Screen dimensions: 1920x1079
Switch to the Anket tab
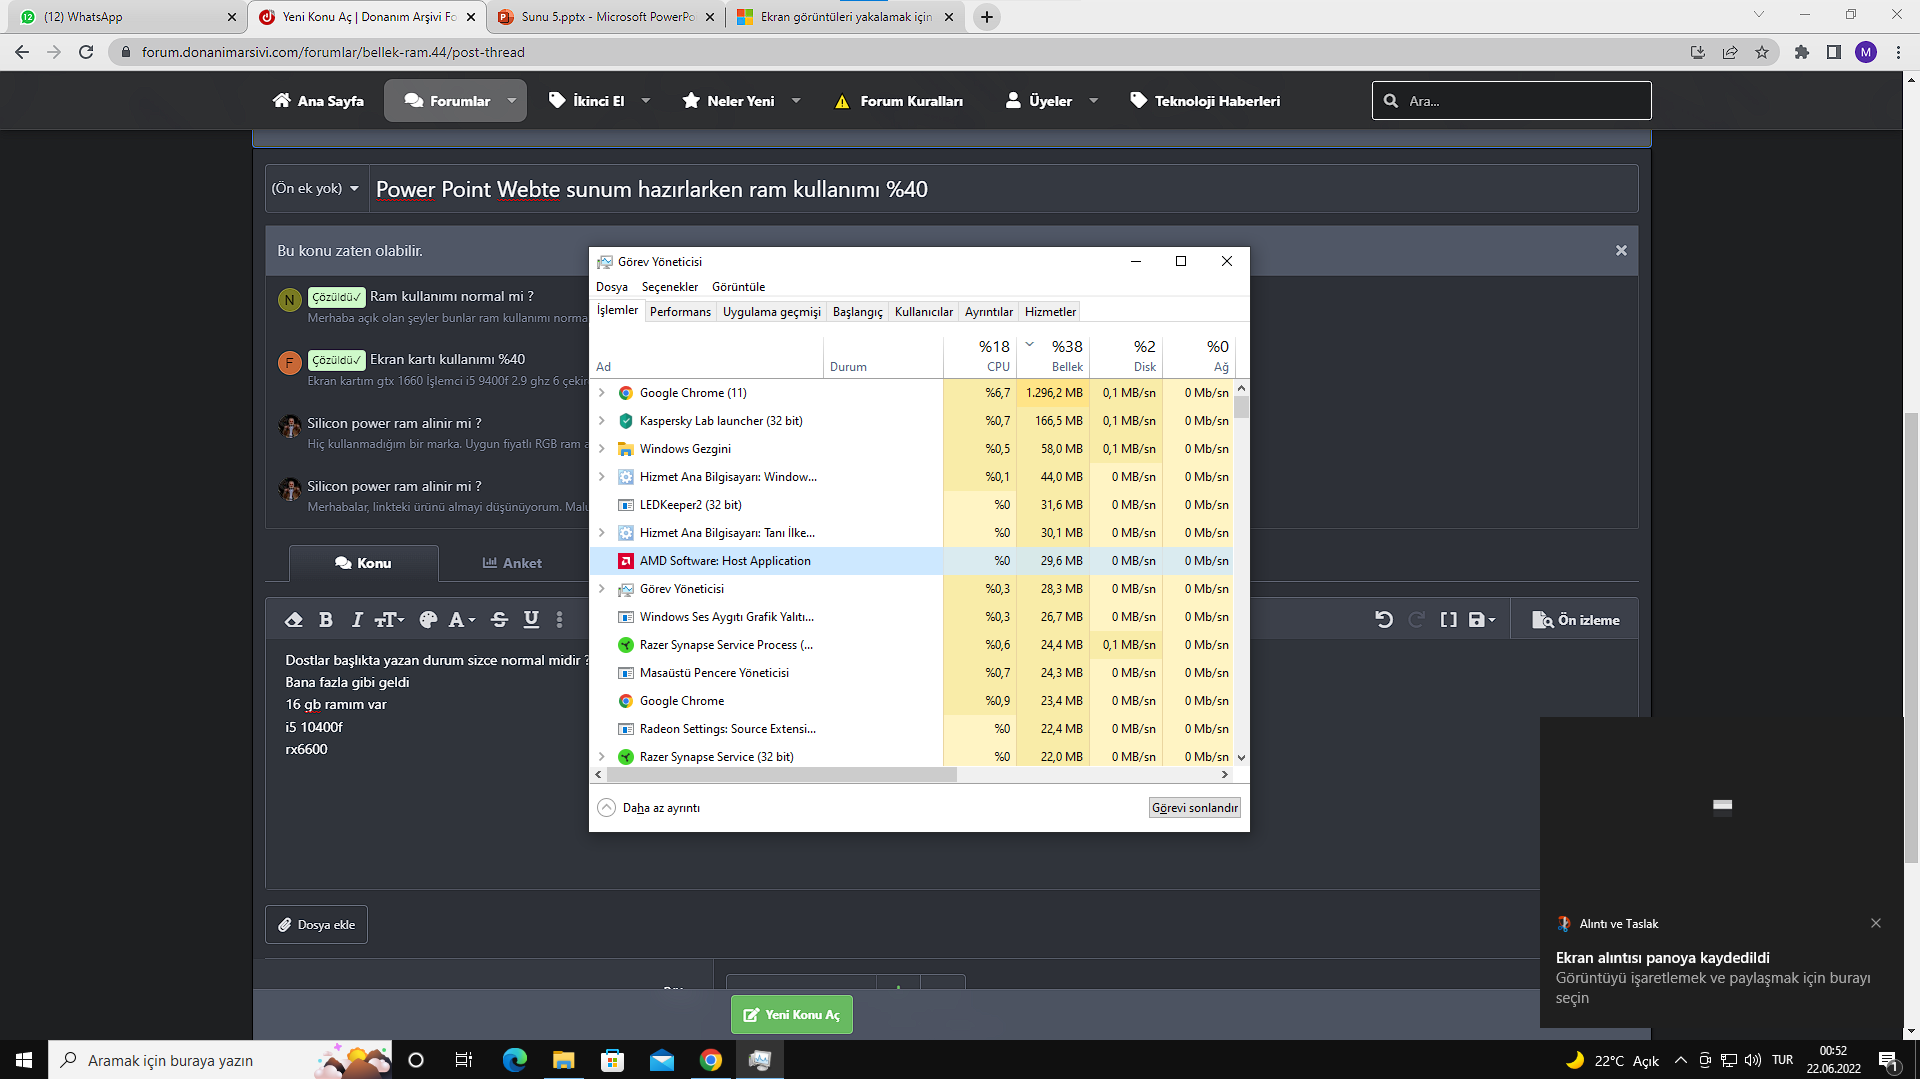tap(512, 563)
